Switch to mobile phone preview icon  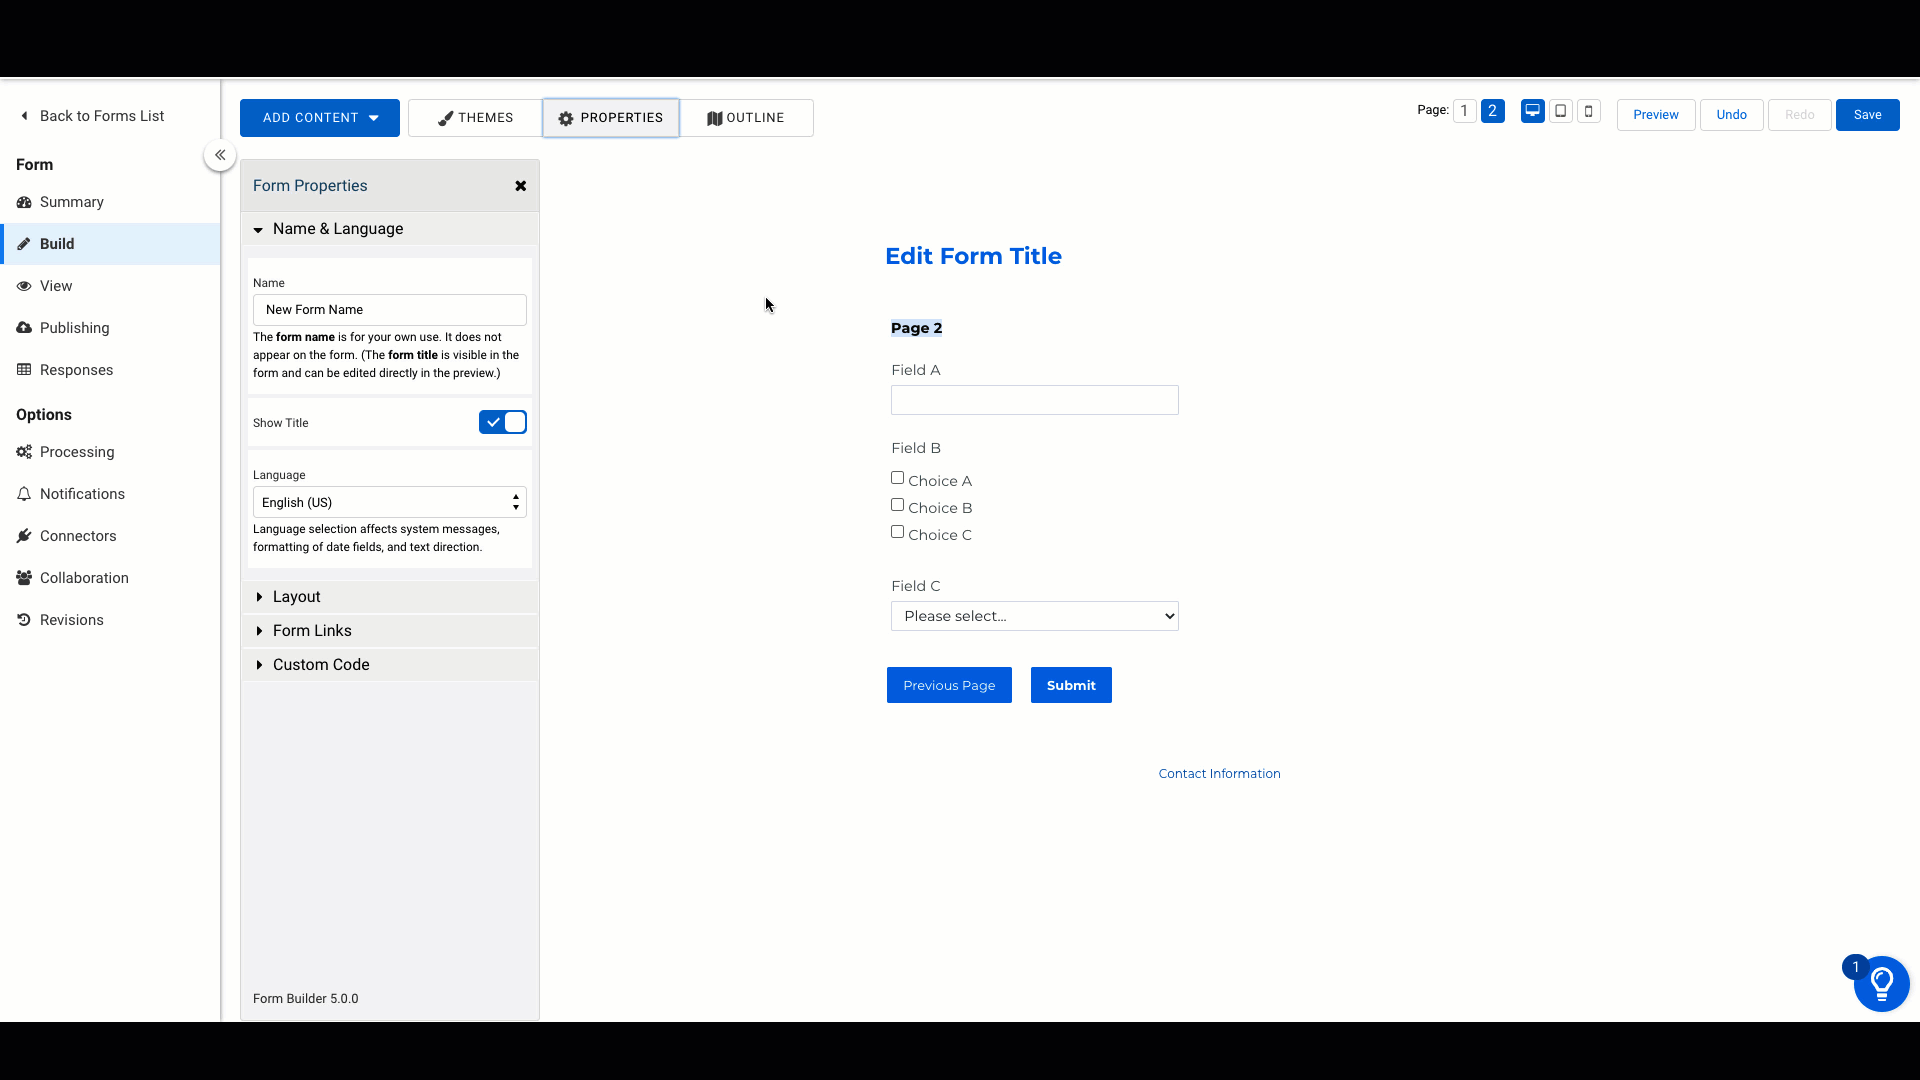1588,111
